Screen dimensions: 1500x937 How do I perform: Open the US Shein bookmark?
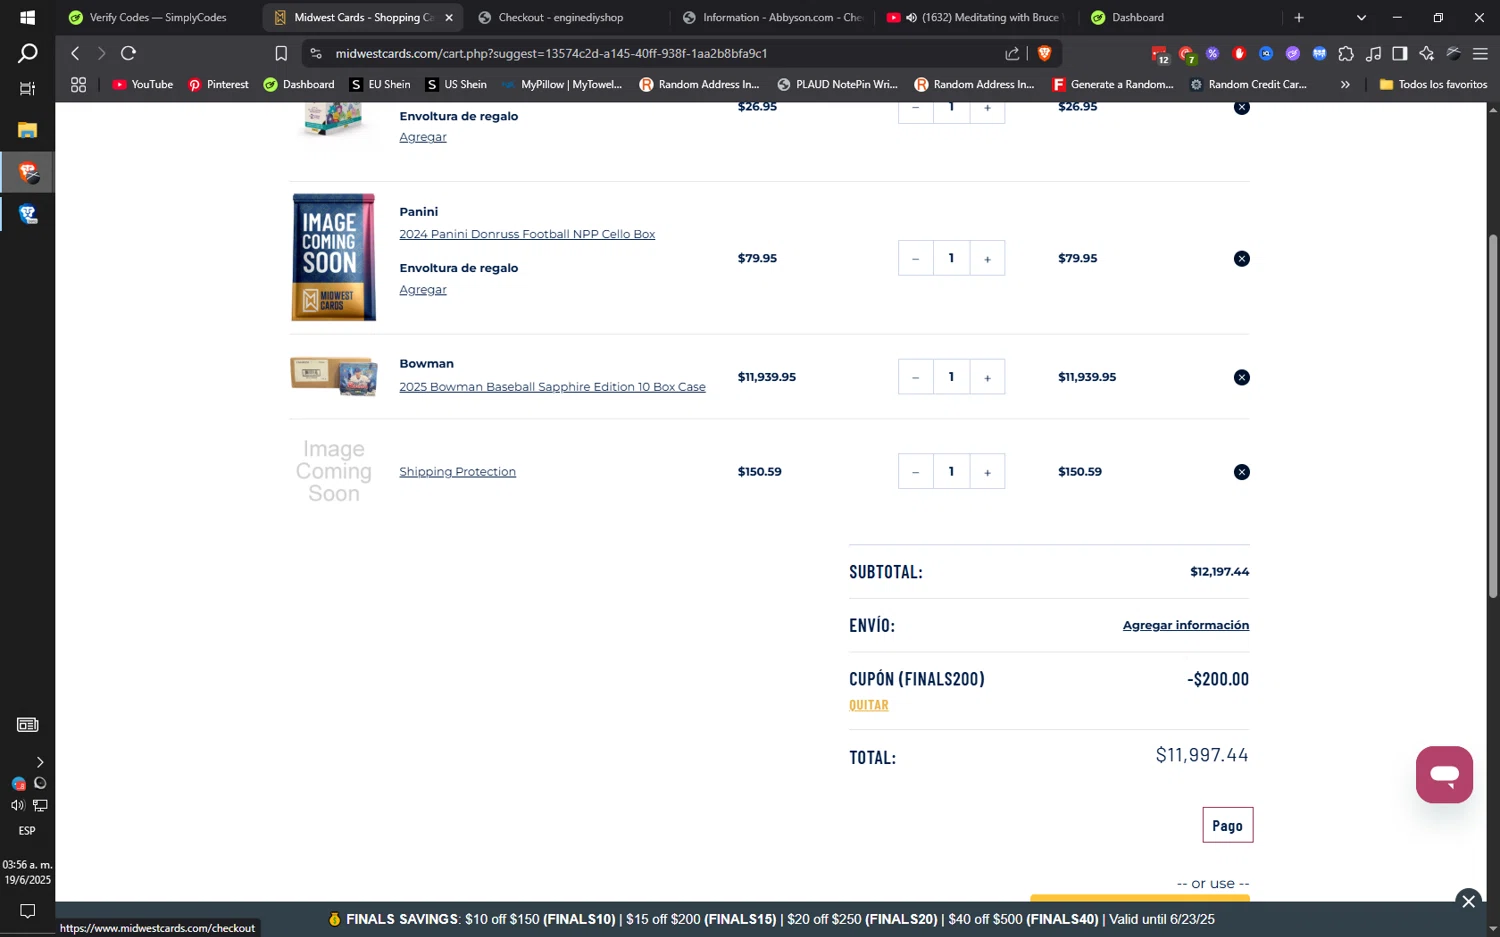tap(456, 85)
